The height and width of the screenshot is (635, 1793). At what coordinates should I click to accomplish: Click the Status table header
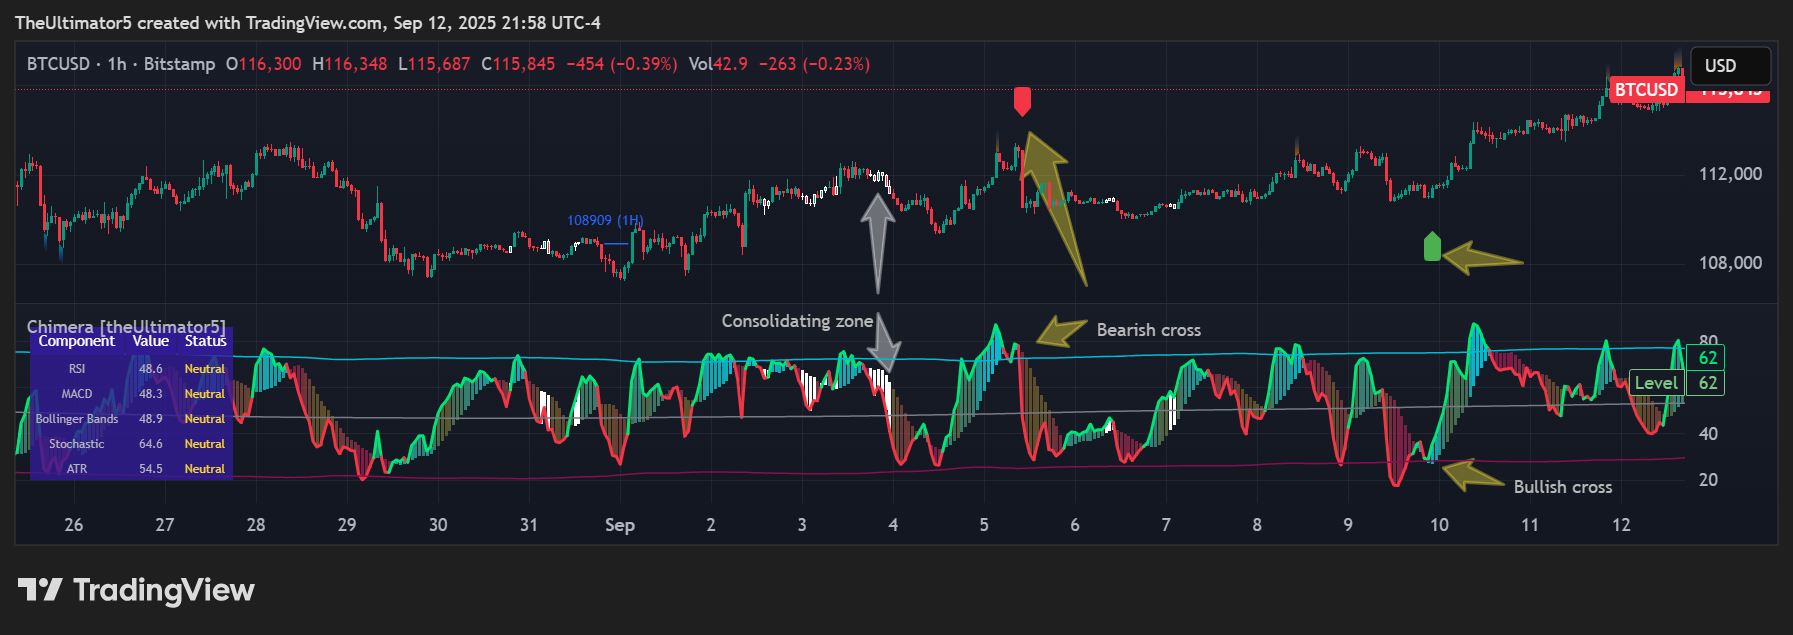205,341
